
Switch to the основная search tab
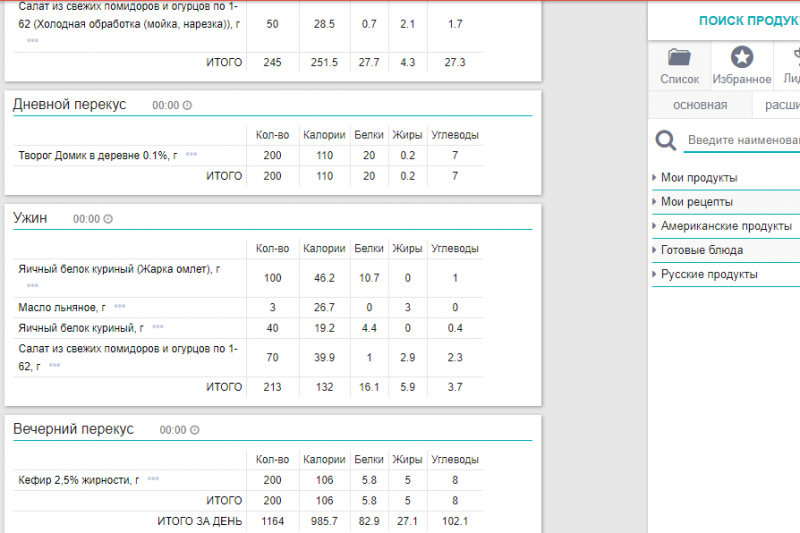point(699,105)
